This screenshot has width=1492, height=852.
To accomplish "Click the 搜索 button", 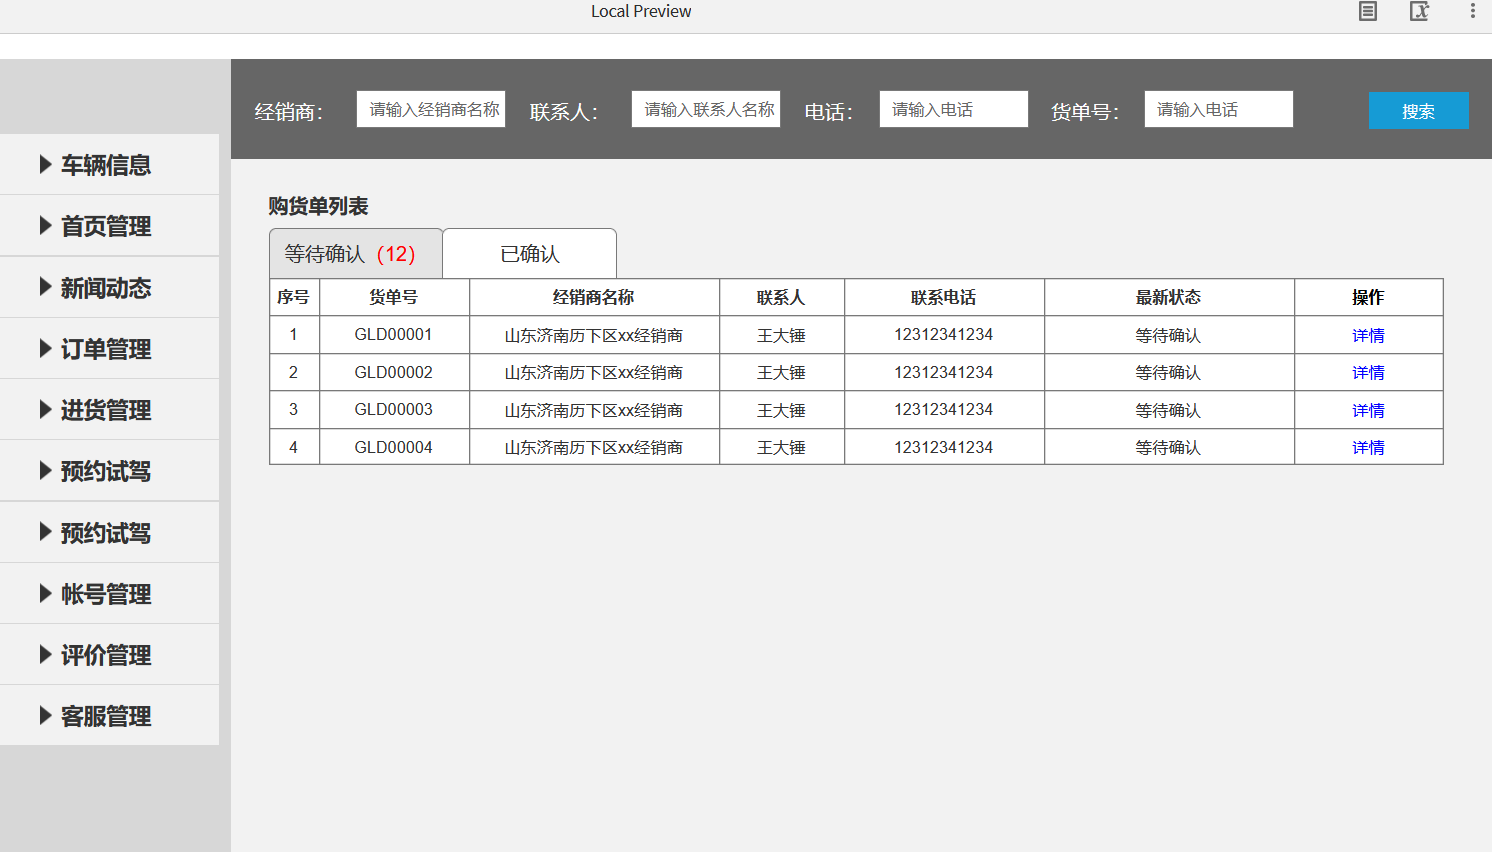I will tap(1418, 111).
